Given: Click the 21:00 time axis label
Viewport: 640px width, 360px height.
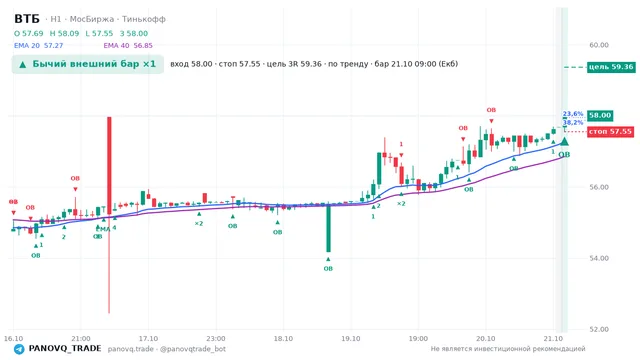Looking at the screenshot, I should point(81,338).
